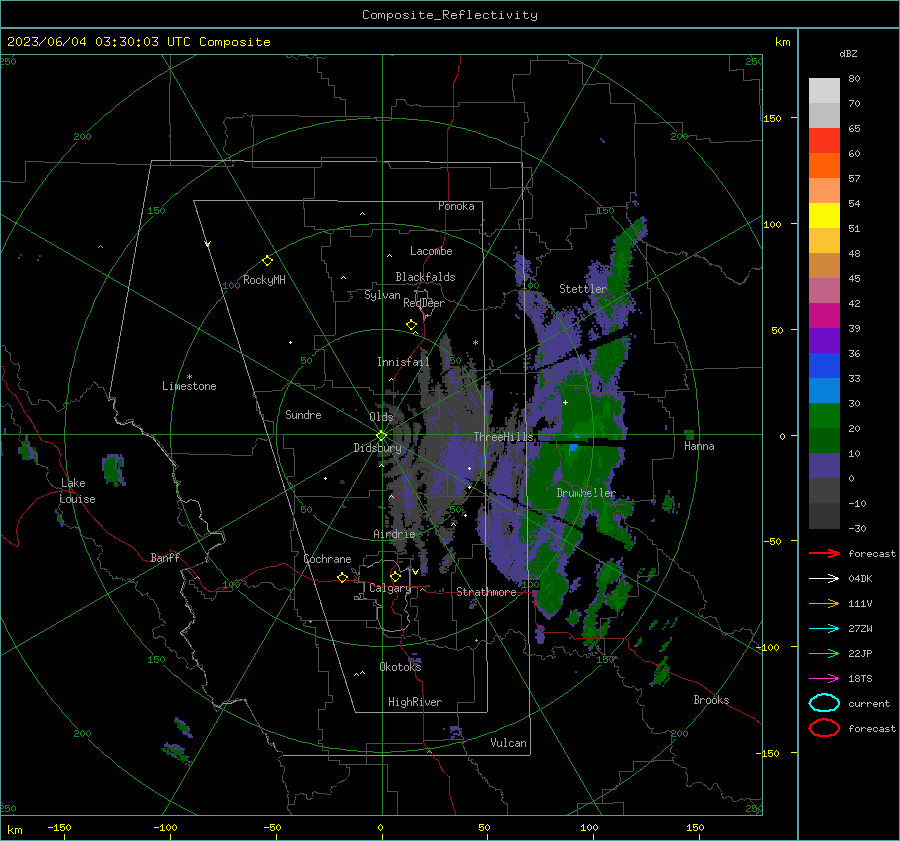Click the cyan 'current' ellipse legend icon
900x841 pixels.
coord(824,703)
